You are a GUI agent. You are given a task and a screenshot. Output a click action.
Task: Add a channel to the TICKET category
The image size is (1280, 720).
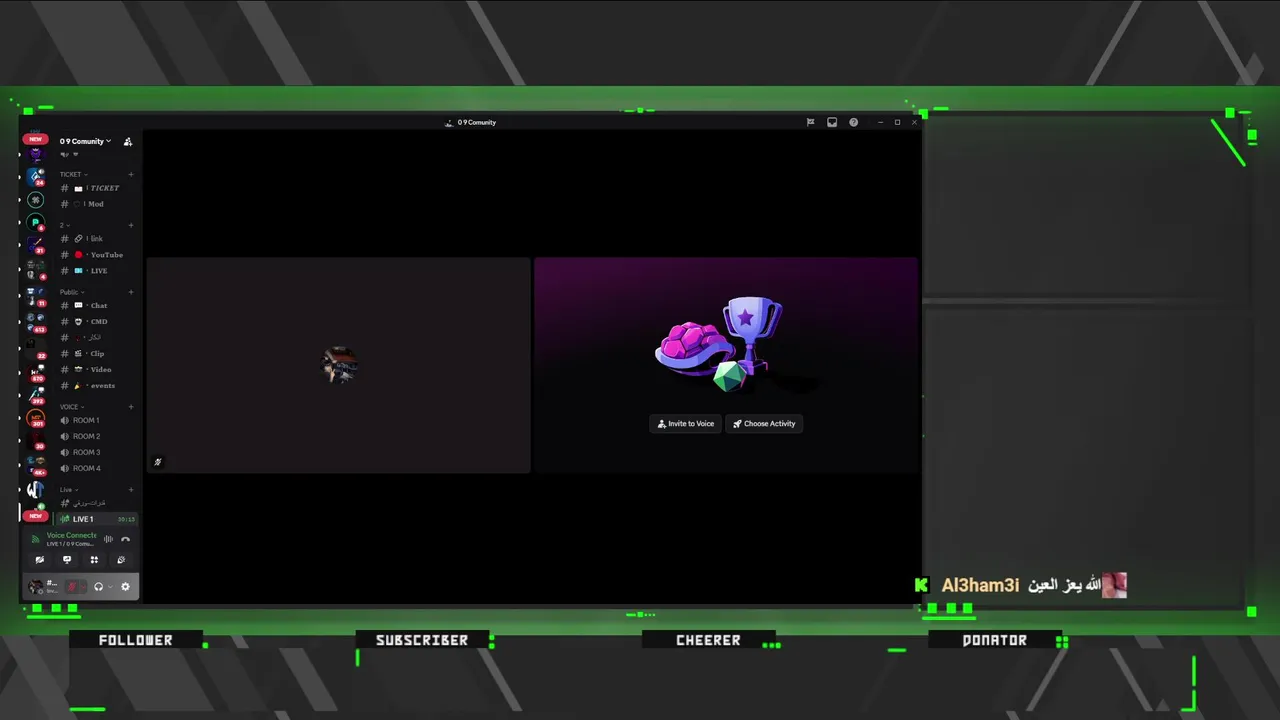(131, 175)
